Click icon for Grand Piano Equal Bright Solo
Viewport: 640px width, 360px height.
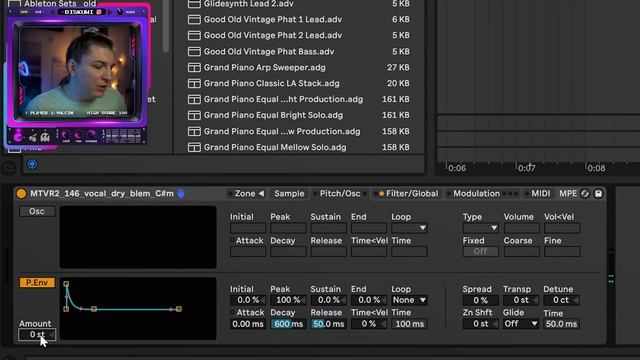[x=194, y=115]
